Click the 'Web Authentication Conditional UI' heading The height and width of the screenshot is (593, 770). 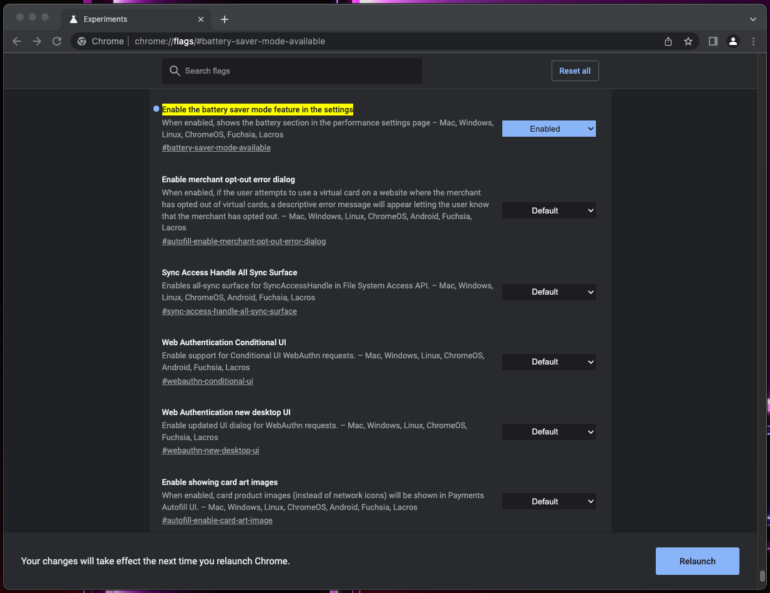(224, 342)
